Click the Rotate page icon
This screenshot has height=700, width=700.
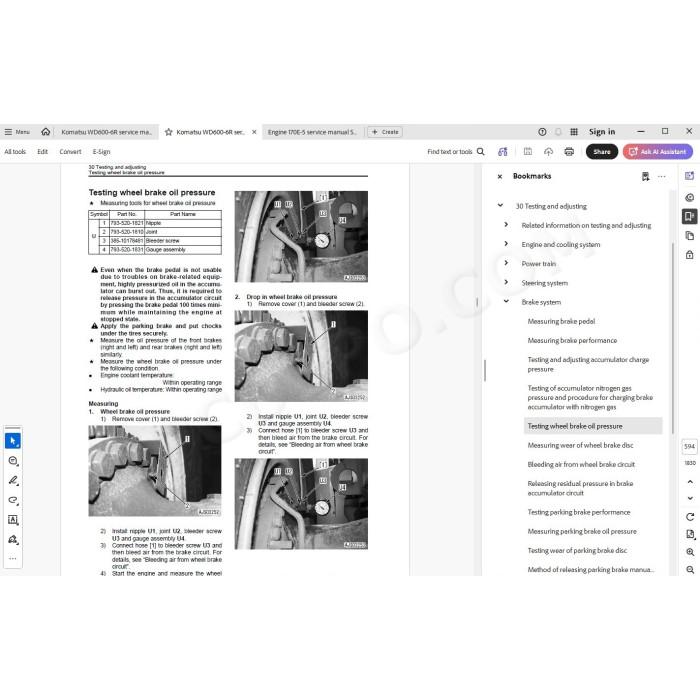pyautogui.click(x=690, y=517)
